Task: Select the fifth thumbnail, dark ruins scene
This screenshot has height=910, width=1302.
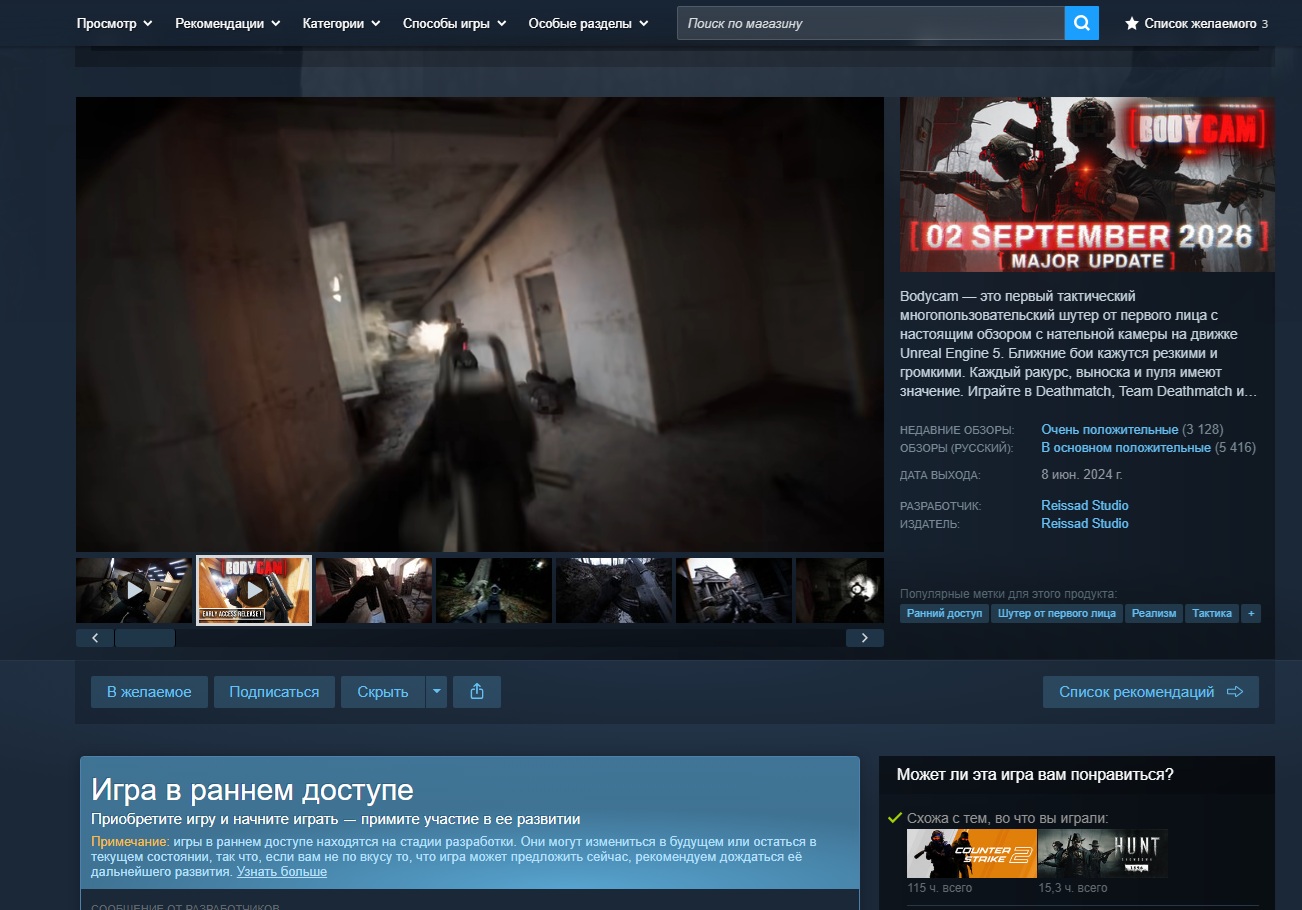Action: click(x=614, y=590)
